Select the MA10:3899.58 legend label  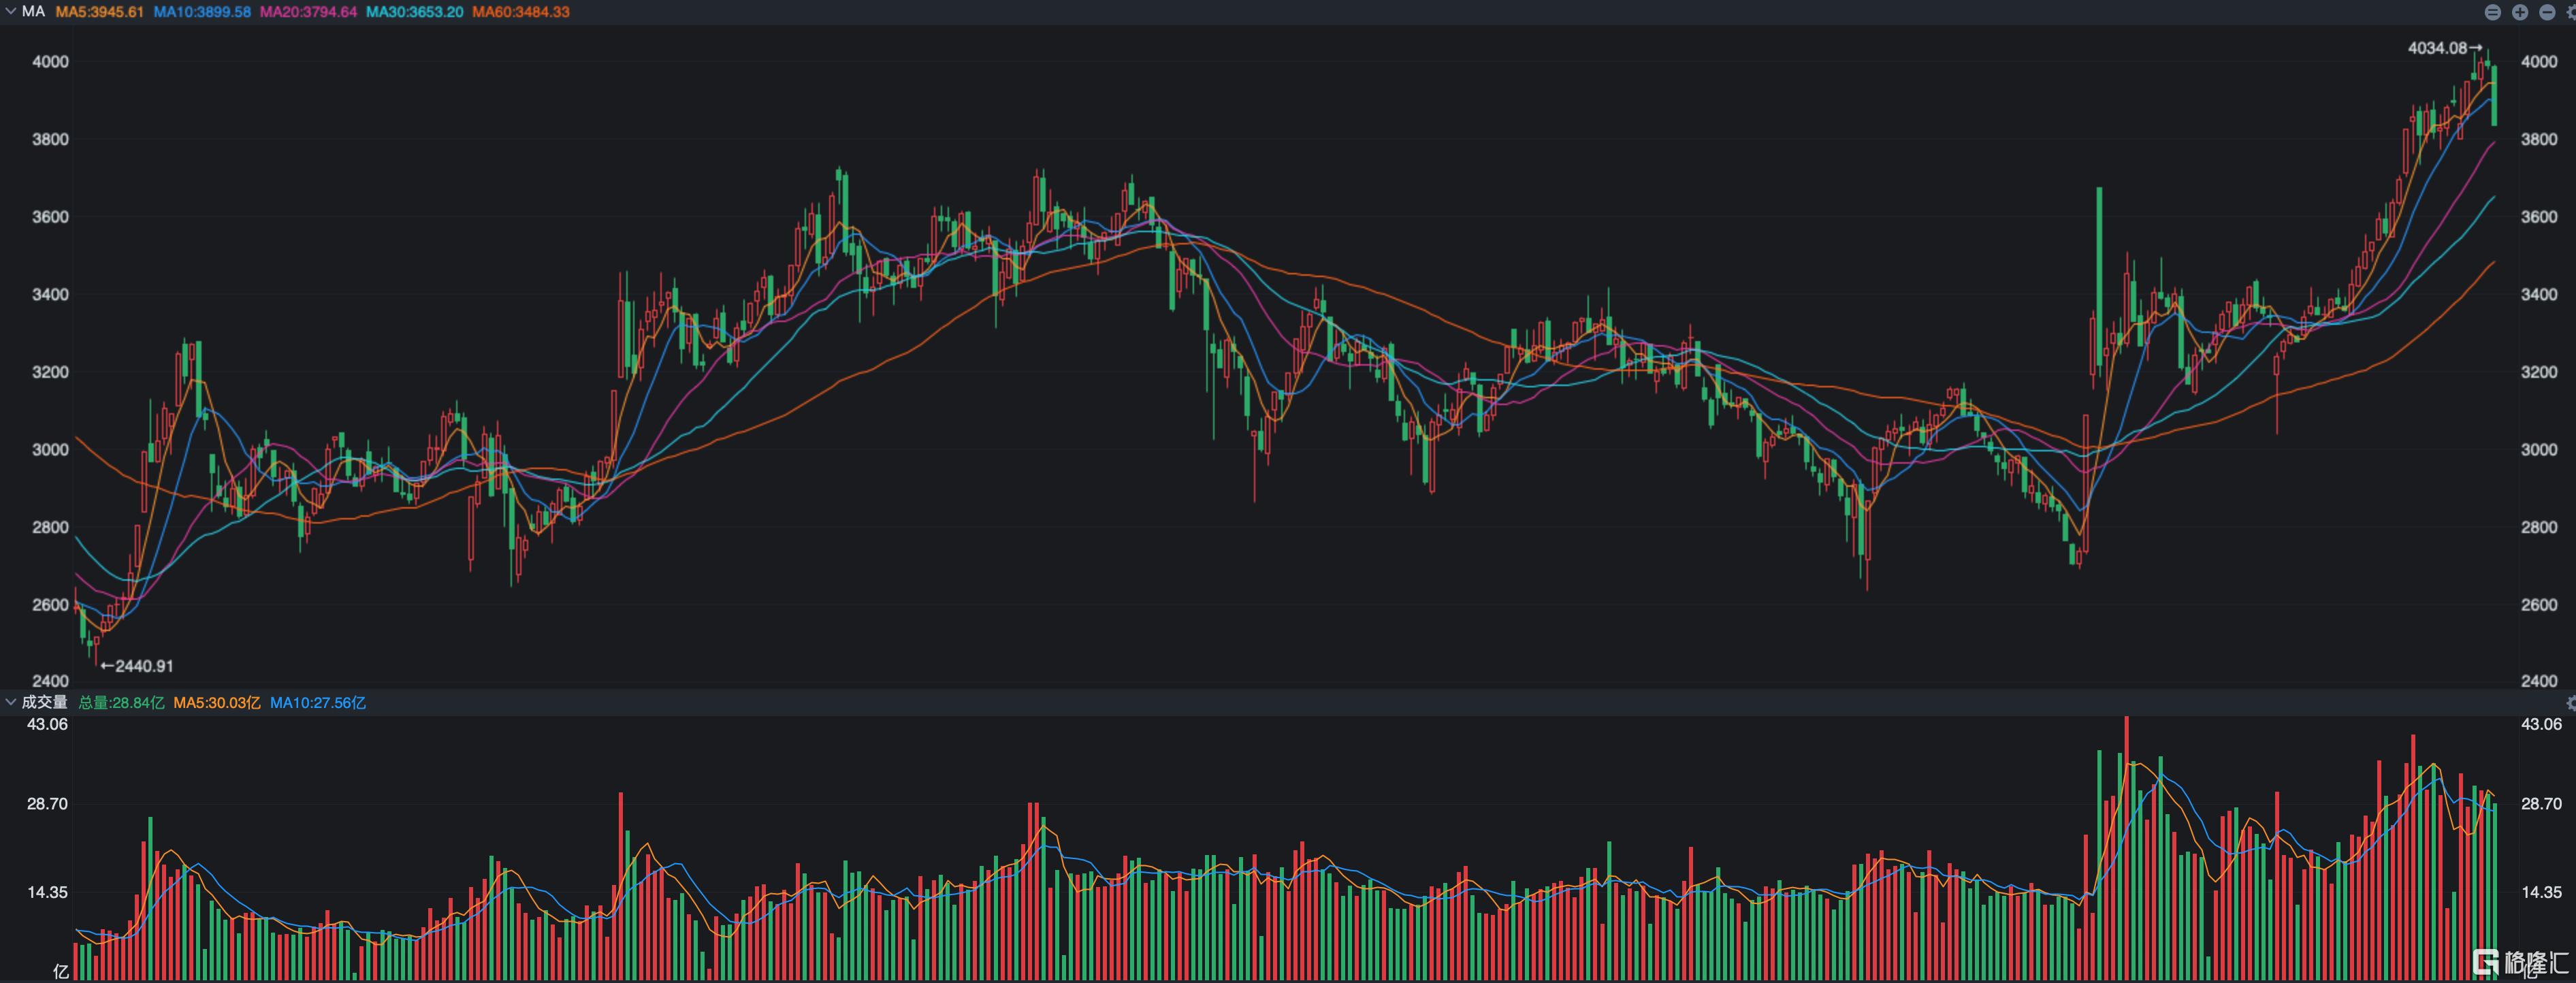(x=202, y=12)
